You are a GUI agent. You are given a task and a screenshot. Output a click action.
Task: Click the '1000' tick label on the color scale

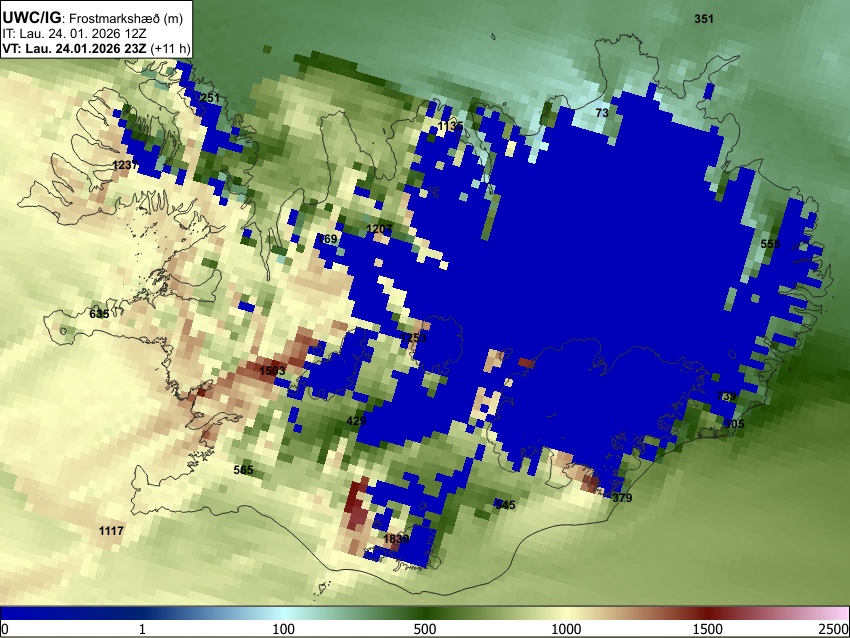click(x=566, y=629)
